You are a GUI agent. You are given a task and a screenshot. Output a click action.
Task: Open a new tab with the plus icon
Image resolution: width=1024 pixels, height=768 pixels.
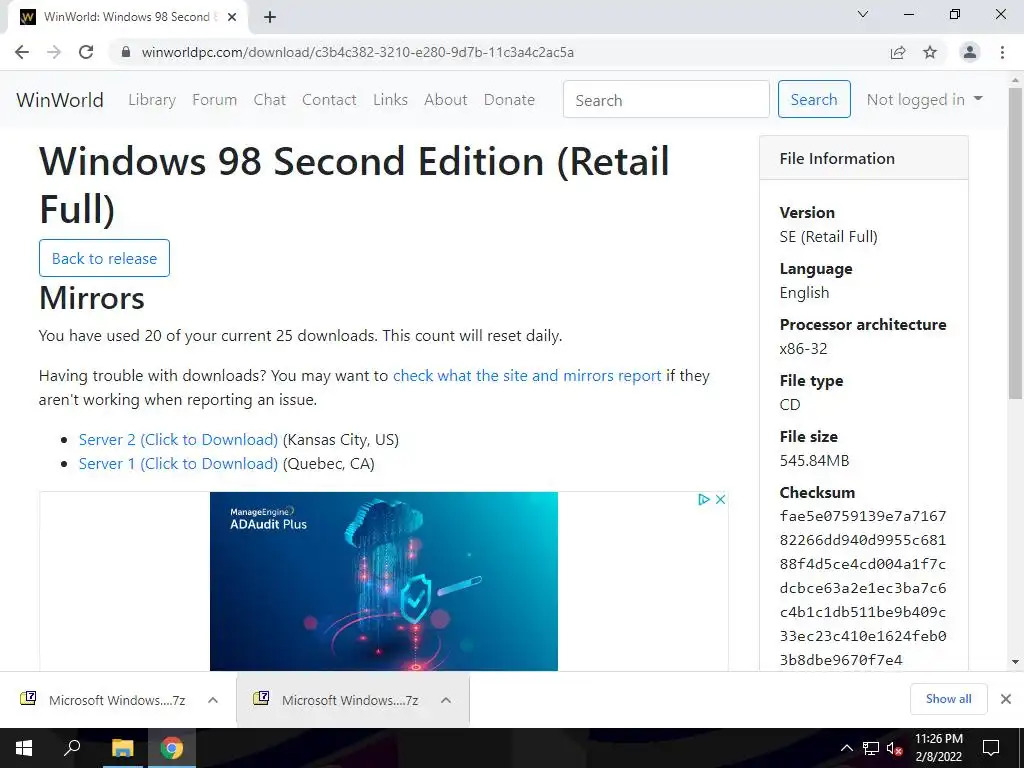pyautogui.click(x=270, y=17)
